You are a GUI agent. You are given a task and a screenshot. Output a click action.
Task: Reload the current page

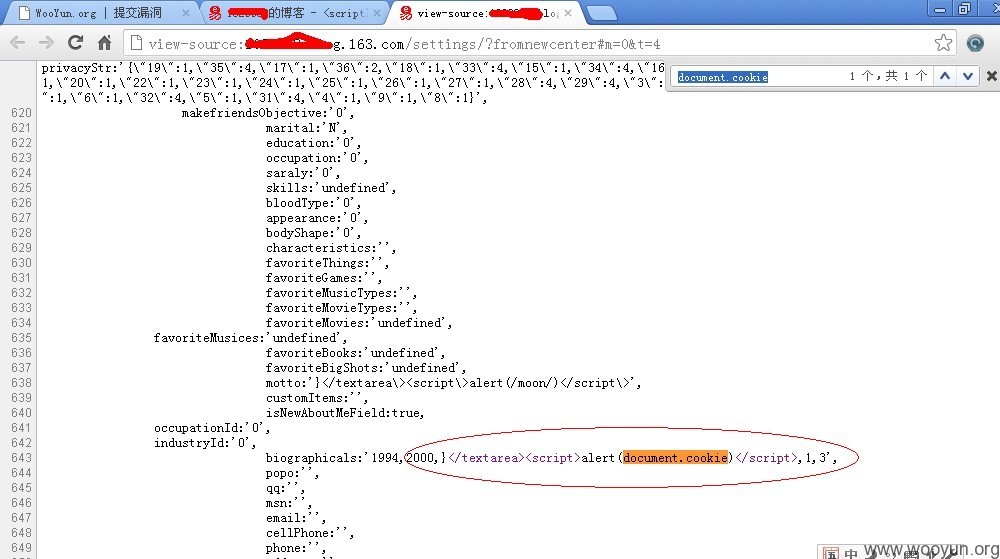coord(75,43)
